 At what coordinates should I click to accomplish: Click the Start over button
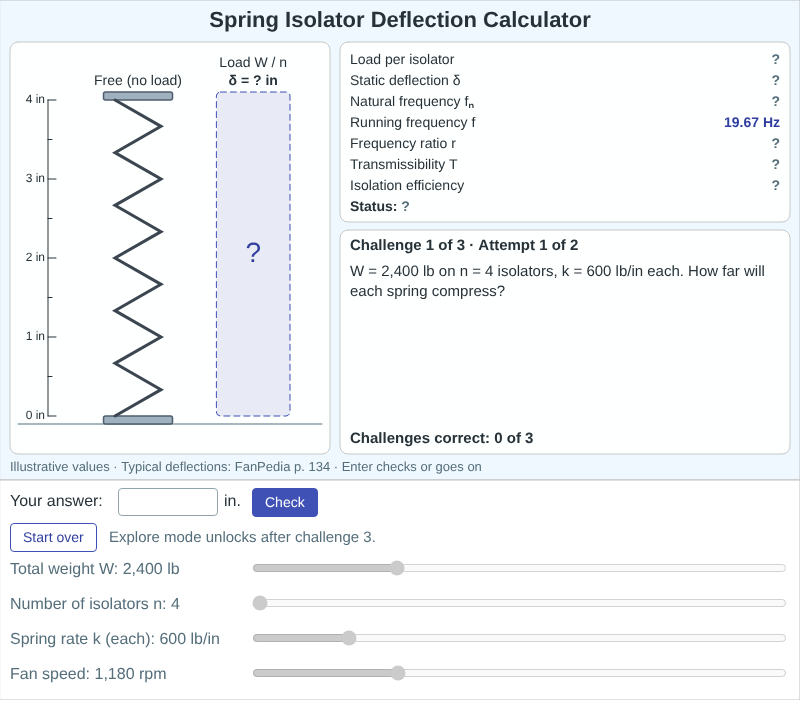tap(54, 537)
